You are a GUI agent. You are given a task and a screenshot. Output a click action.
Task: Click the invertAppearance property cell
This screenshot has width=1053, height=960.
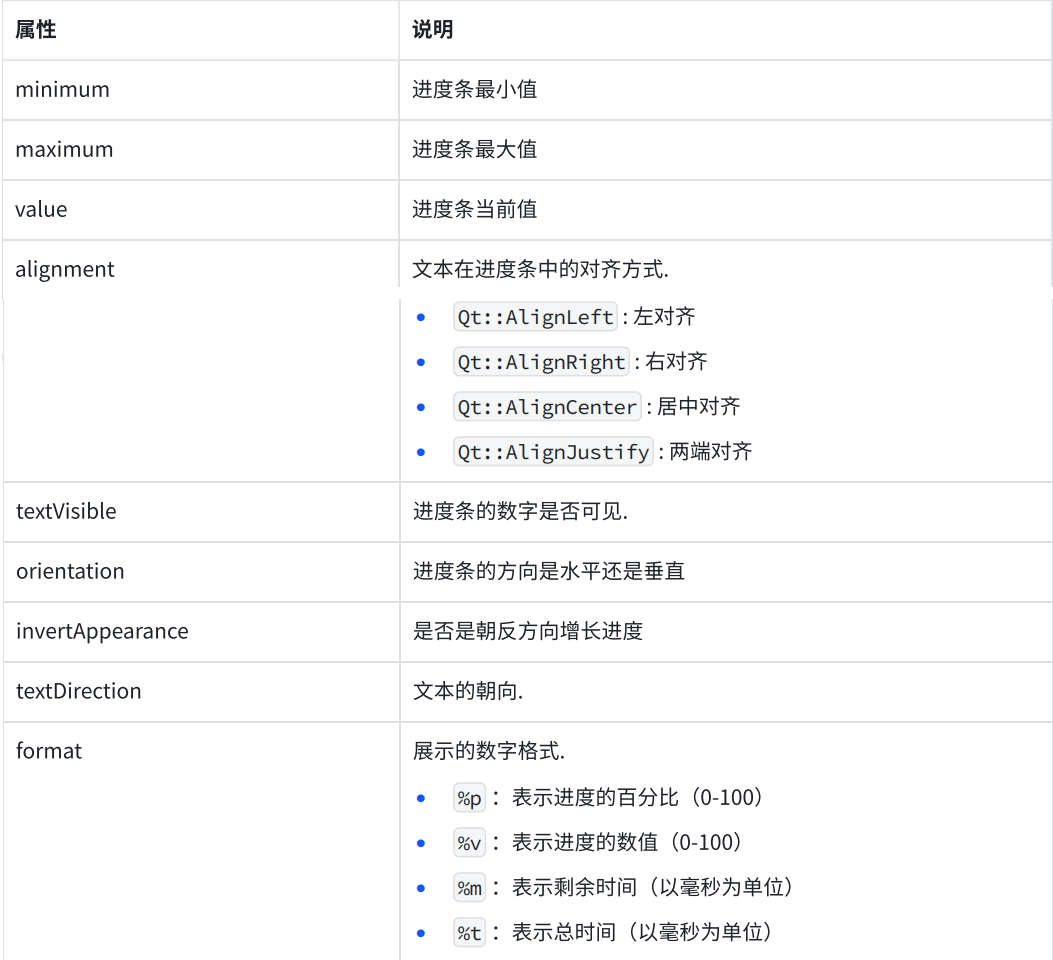(200, 631)
